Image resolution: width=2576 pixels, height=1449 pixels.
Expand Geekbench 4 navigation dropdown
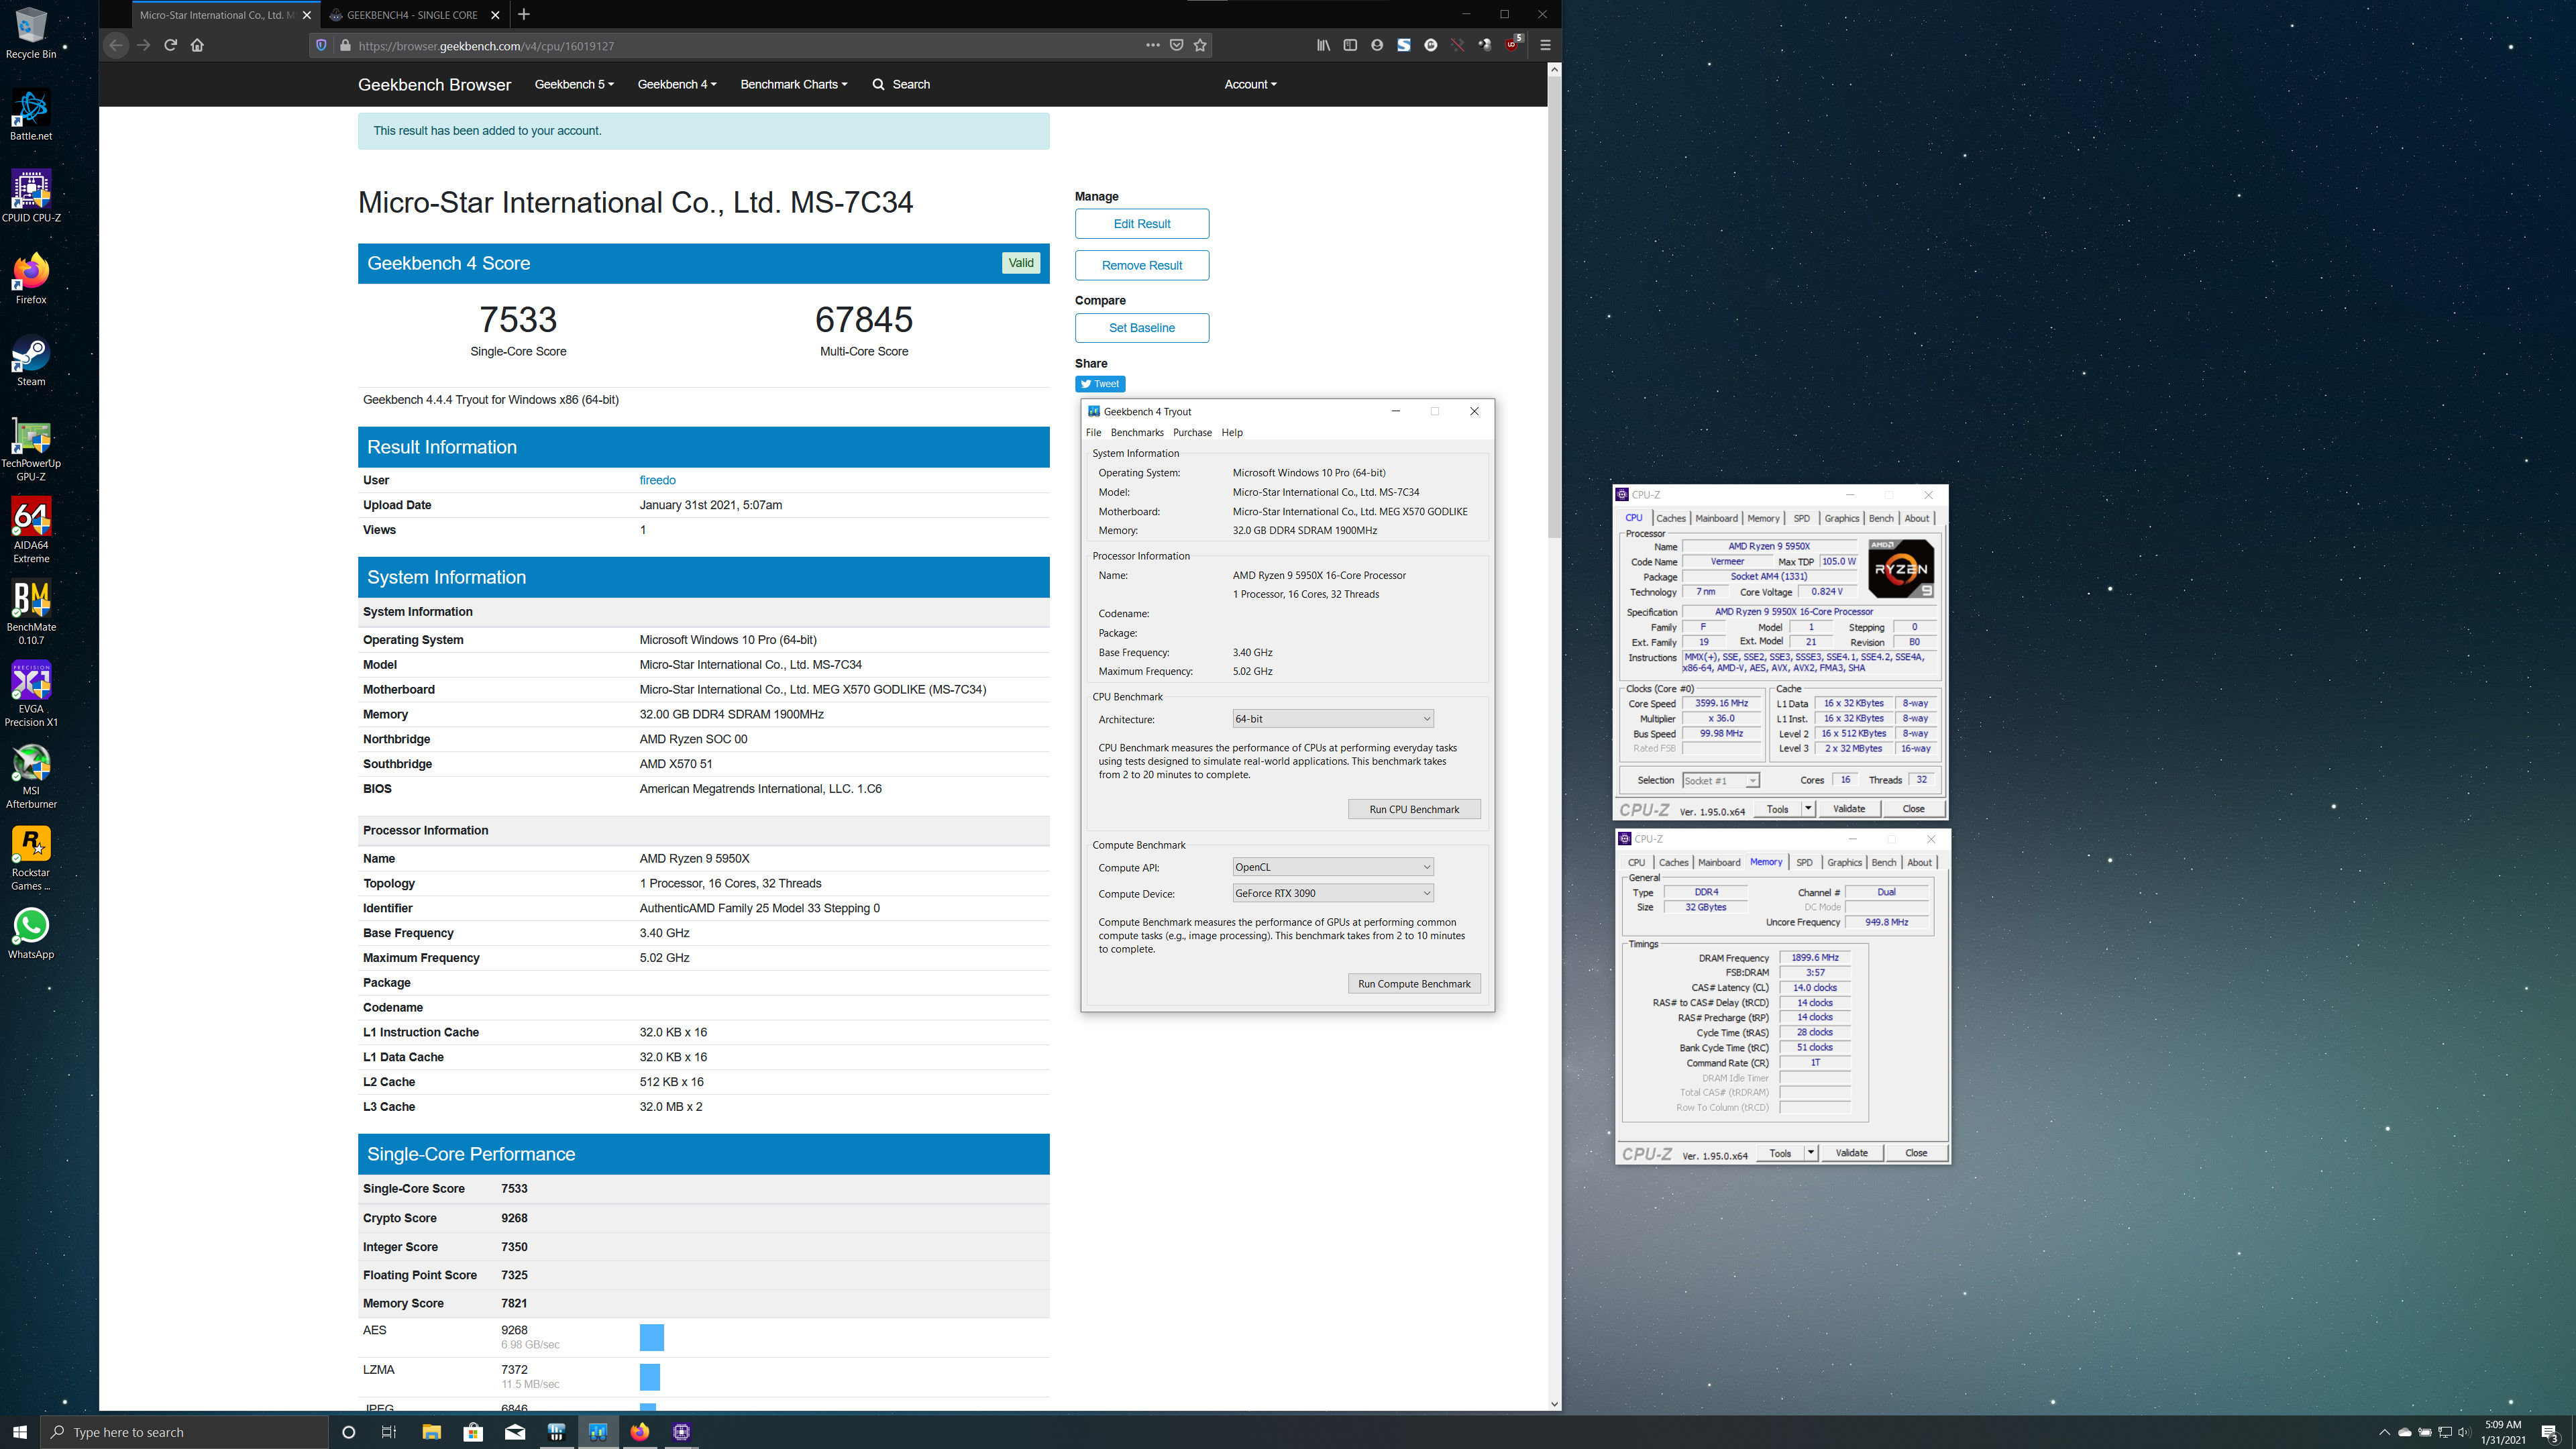677,84
